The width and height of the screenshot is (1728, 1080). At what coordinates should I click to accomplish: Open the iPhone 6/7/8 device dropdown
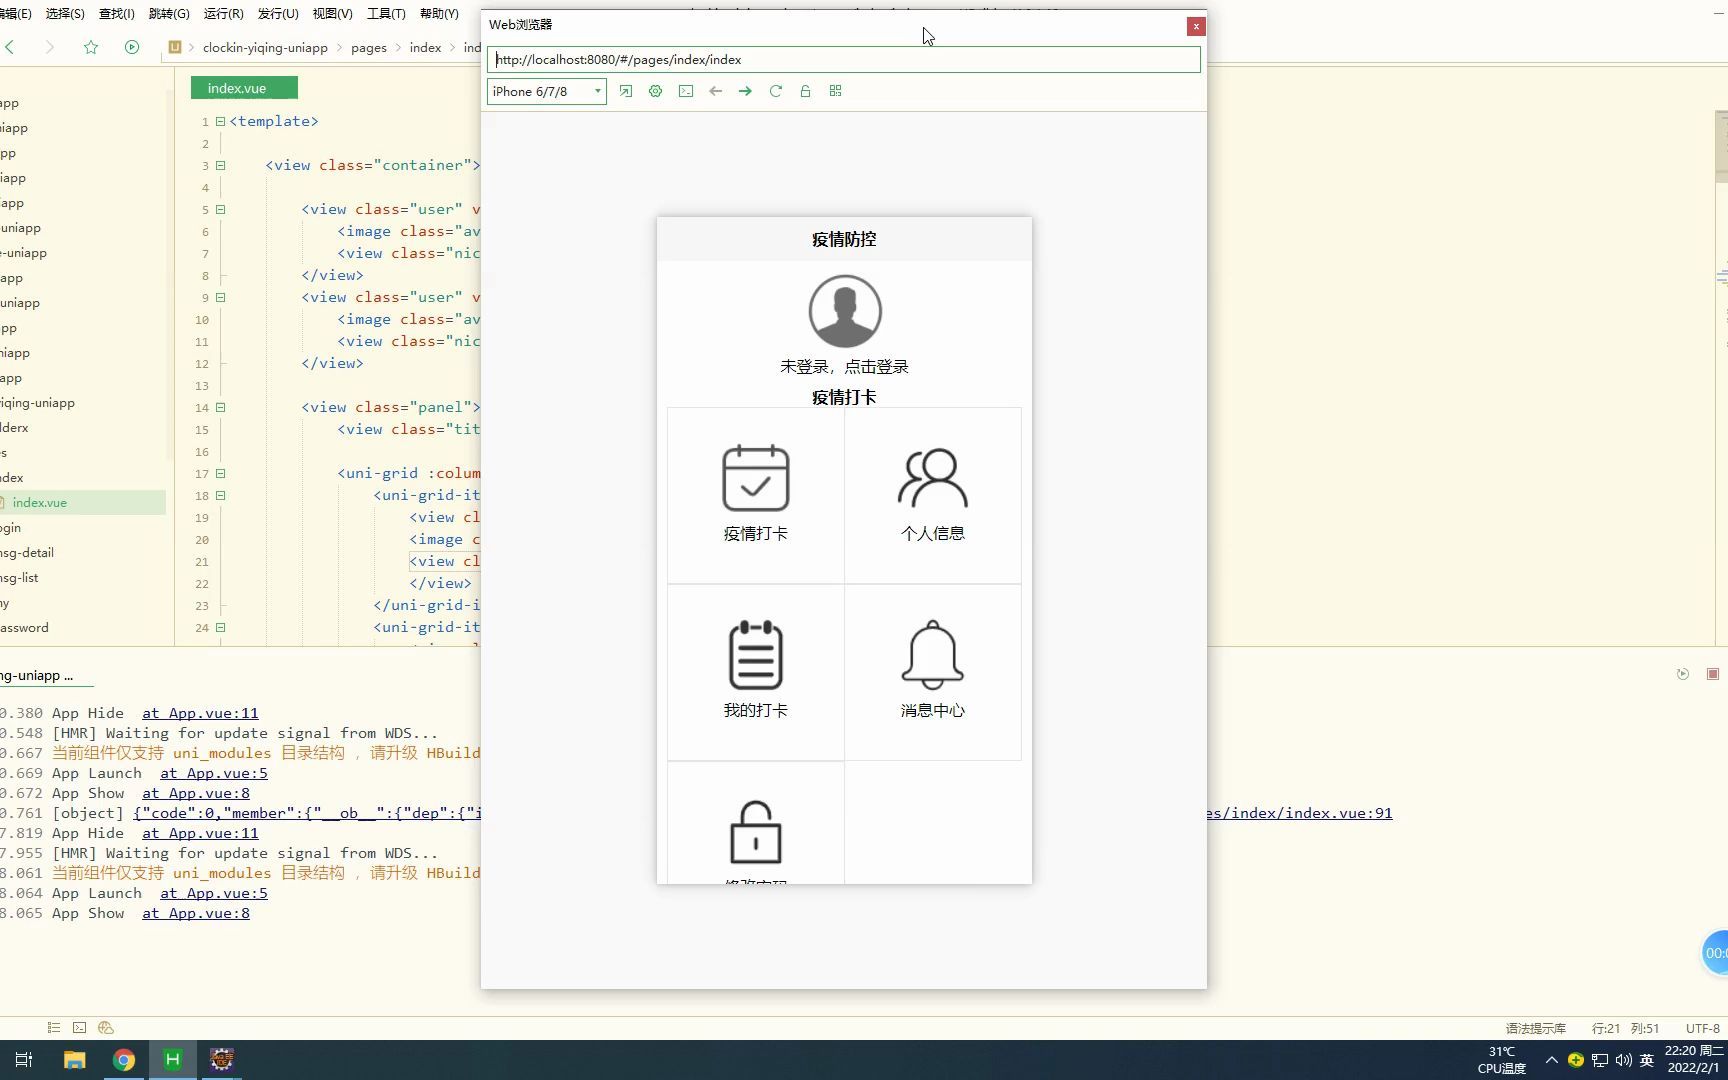546,91
